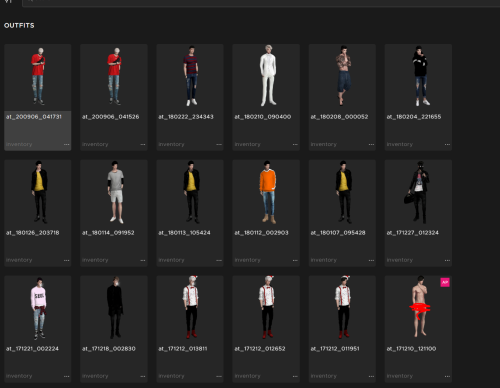Click Inventory link on outfit at_180112_002903
The width and height of the screenshot is (500, 388).
(x=247, y=260)
